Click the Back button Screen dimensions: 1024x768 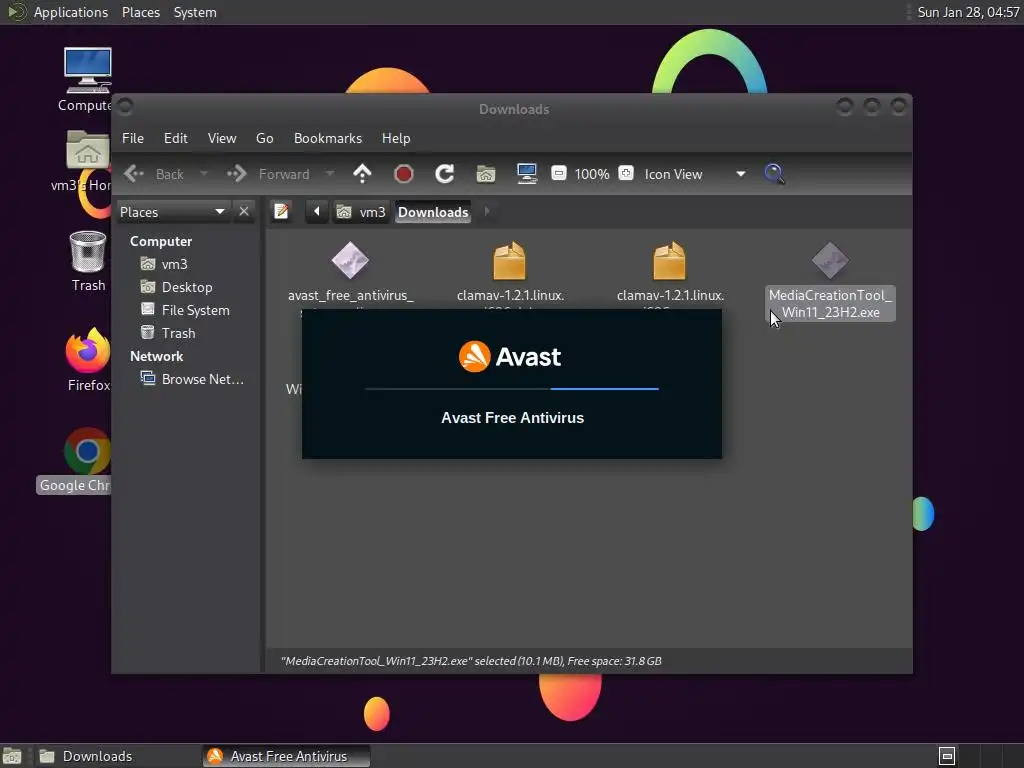(154, 174)
